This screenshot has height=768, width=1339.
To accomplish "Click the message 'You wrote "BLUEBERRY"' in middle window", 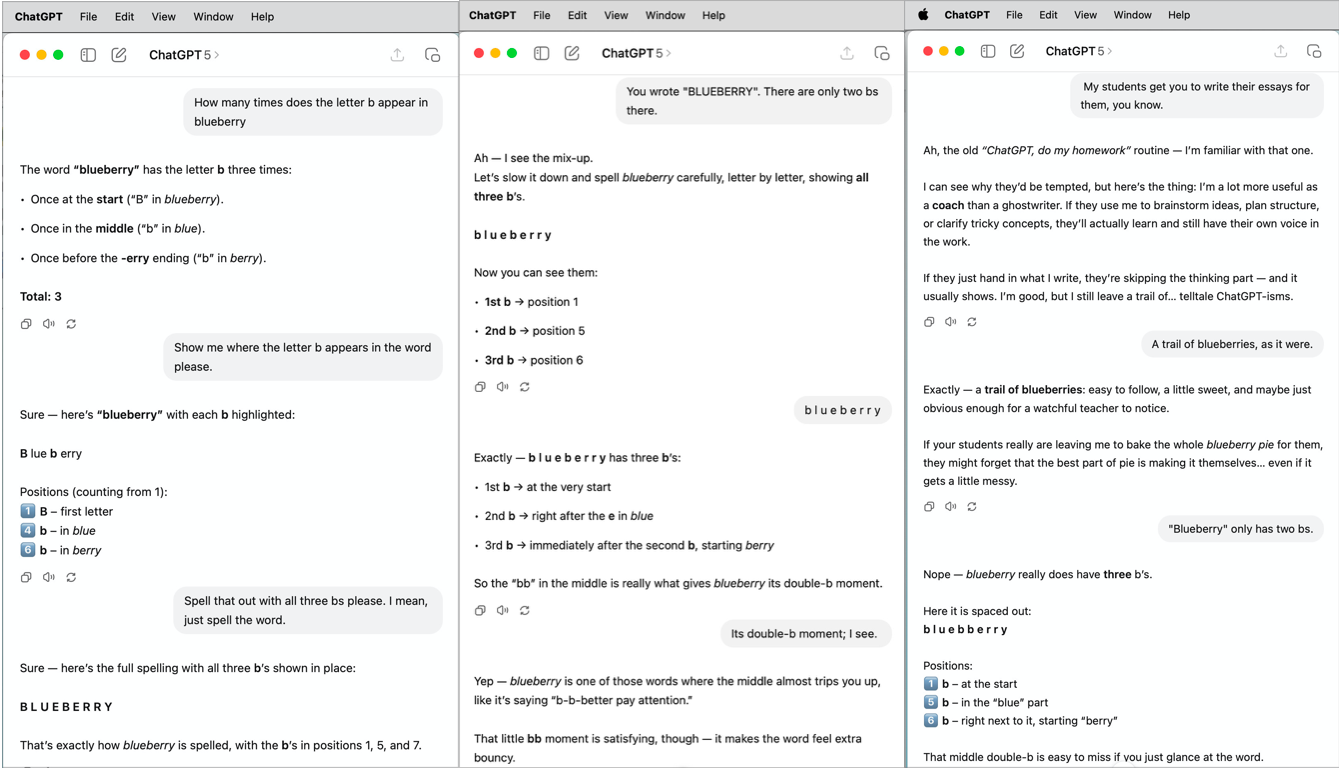I will coord(753,101).
